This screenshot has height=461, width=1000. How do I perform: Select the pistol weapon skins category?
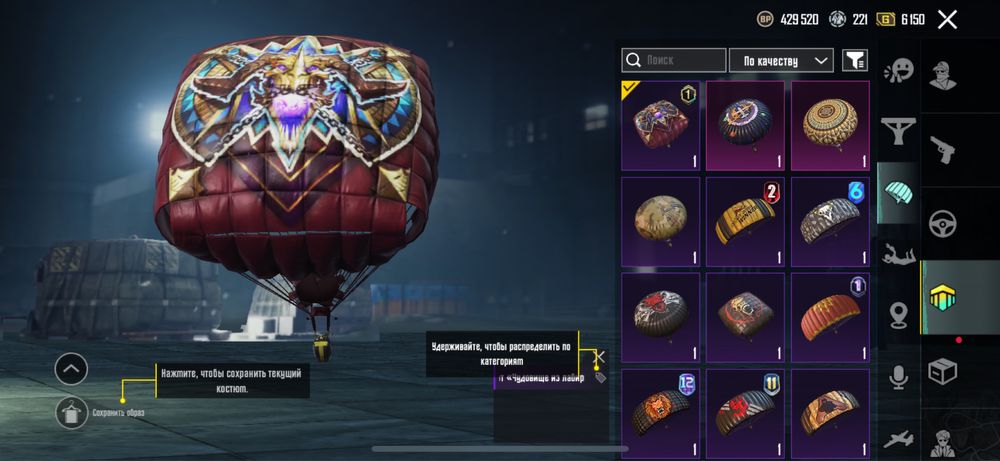[x=942, y=150]
